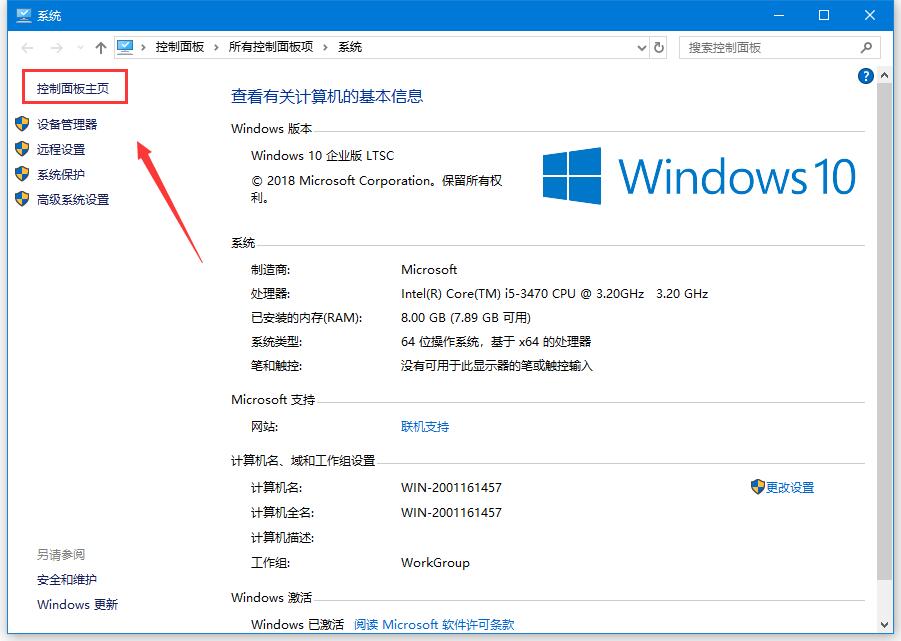The width and height of the screenshot is (901, 641).
Task: Open the search magnifier dropdown control
Action: tap(864, 47)
